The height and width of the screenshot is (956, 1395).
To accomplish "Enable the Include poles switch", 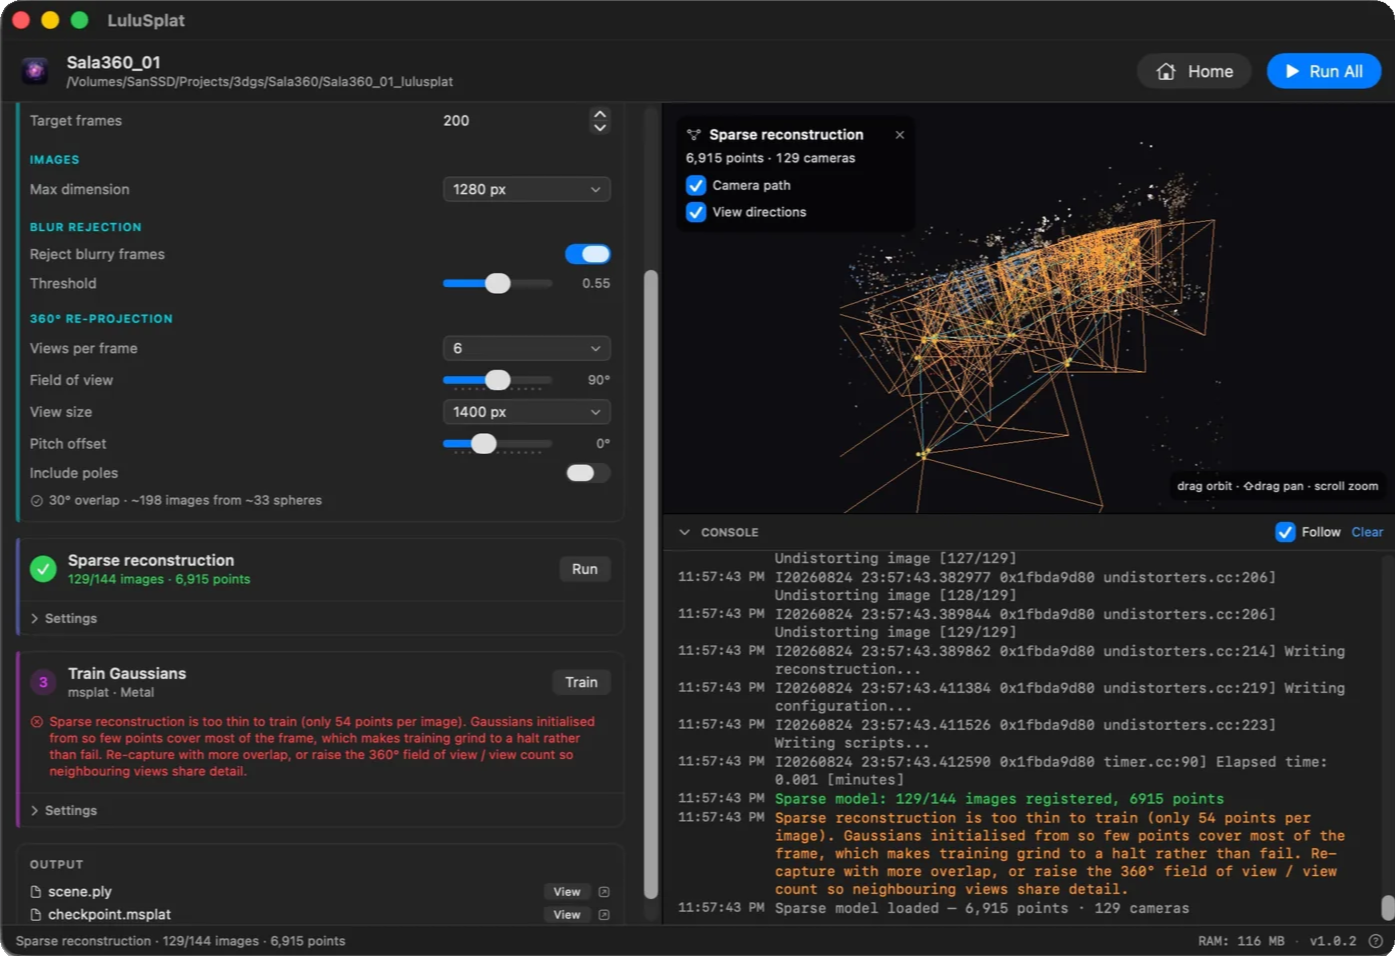I will click(588, 473).
